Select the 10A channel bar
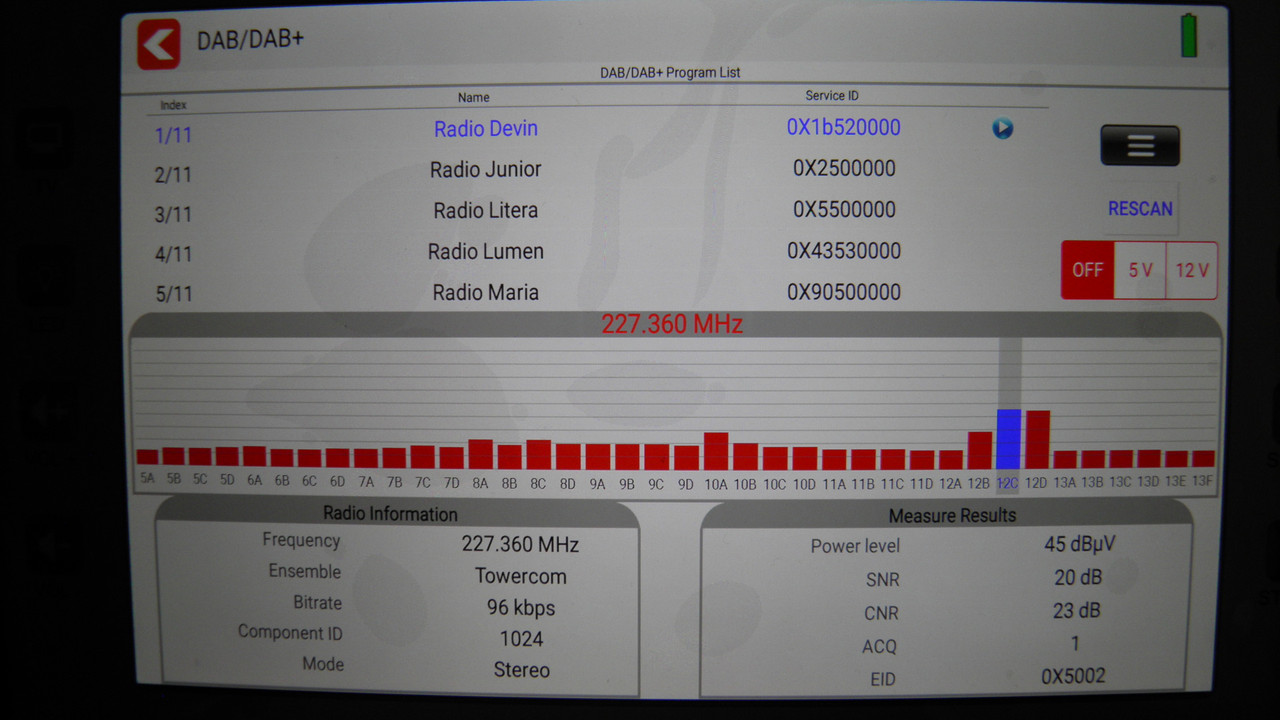Image resolution: width=1280 pixels, height=720 pixels. point(716,451)
